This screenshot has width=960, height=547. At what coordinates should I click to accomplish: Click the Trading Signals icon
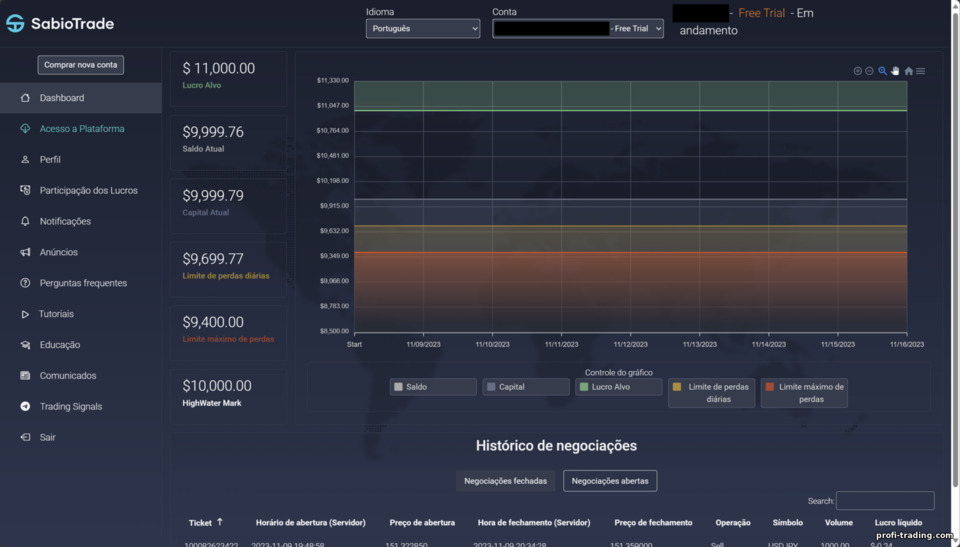click(25, 406)
